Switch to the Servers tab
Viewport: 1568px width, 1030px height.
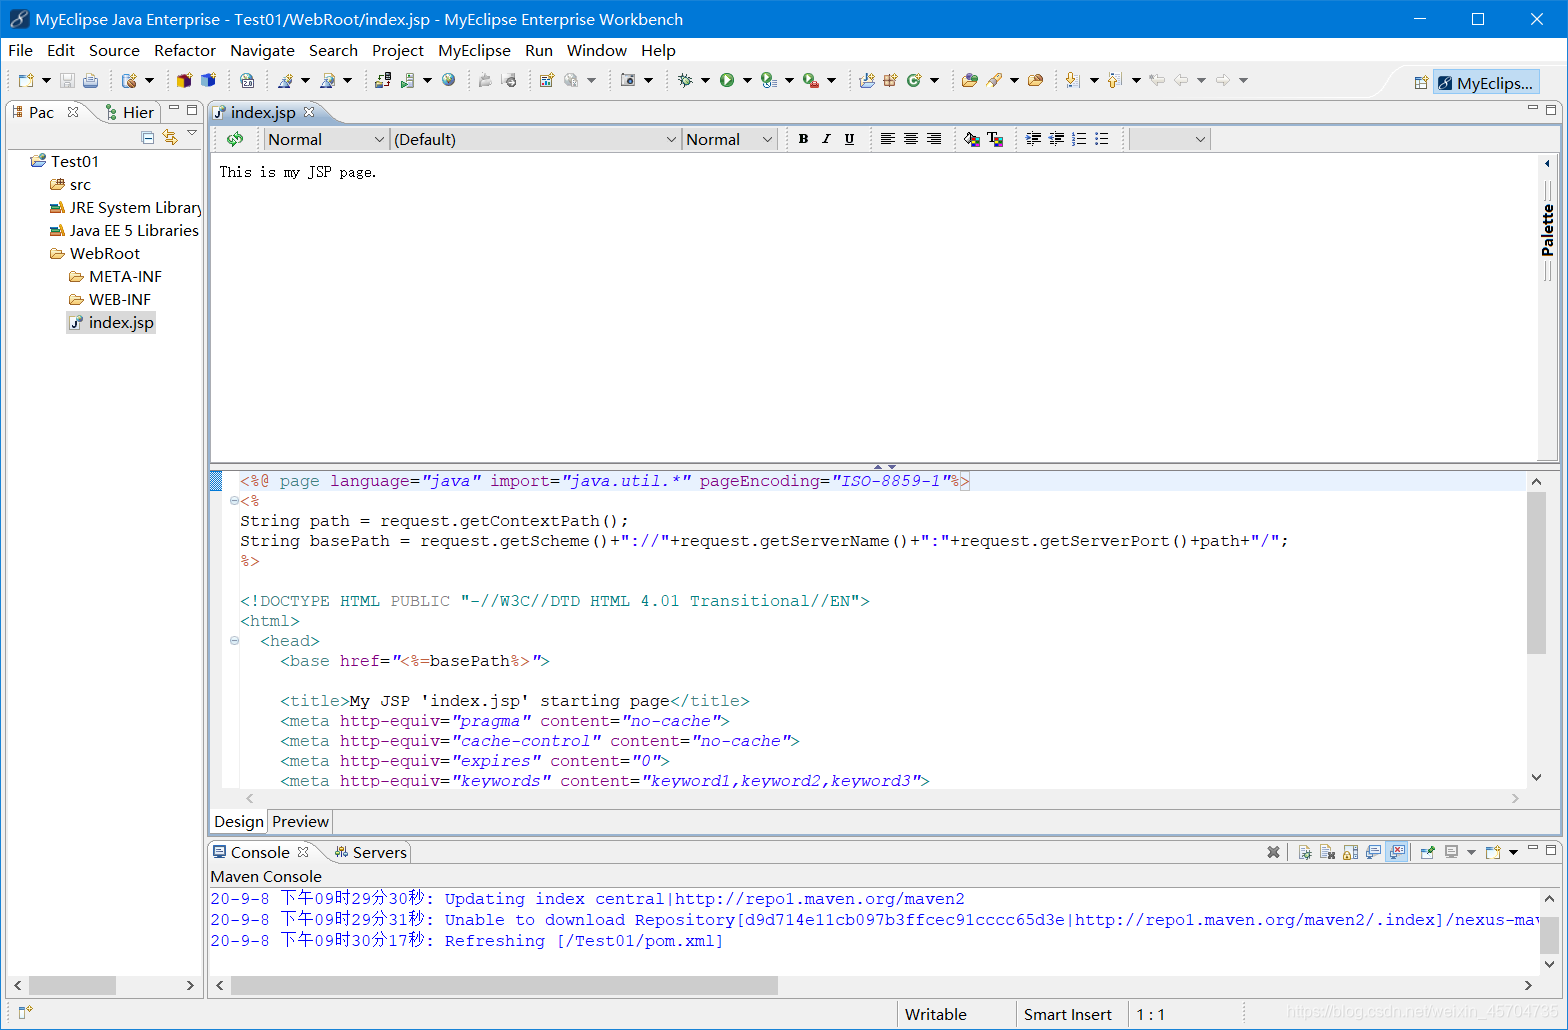(x=370, y=852)
